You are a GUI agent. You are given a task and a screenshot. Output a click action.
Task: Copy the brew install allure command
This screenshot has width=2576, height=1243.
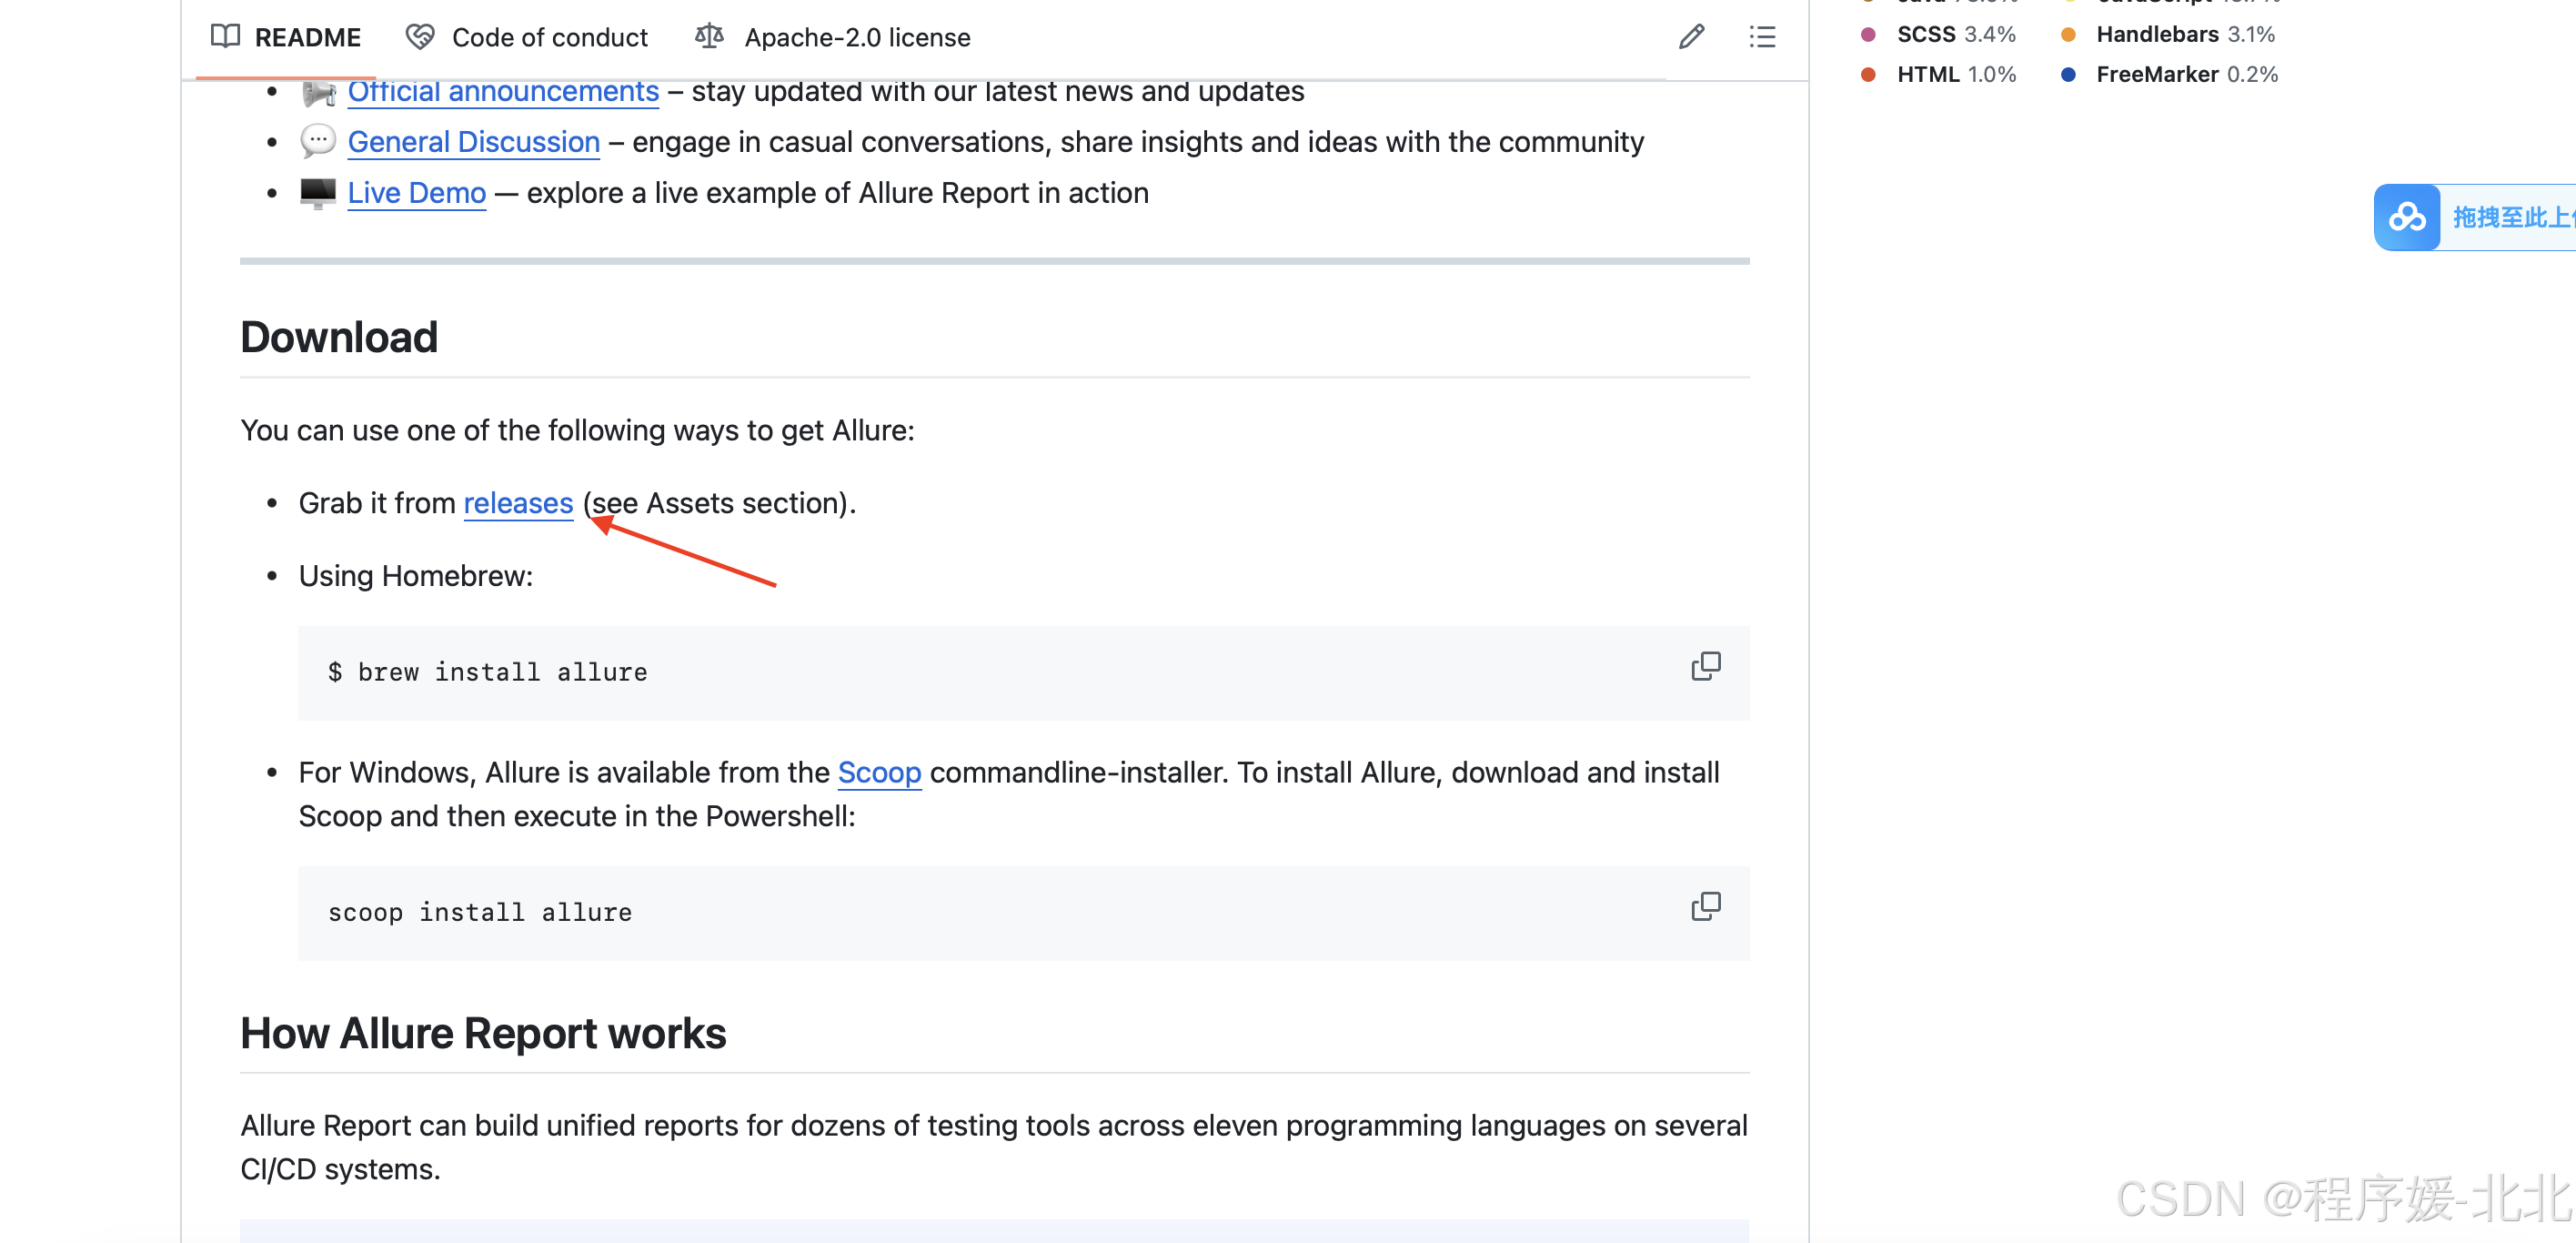click(1706, 667)
